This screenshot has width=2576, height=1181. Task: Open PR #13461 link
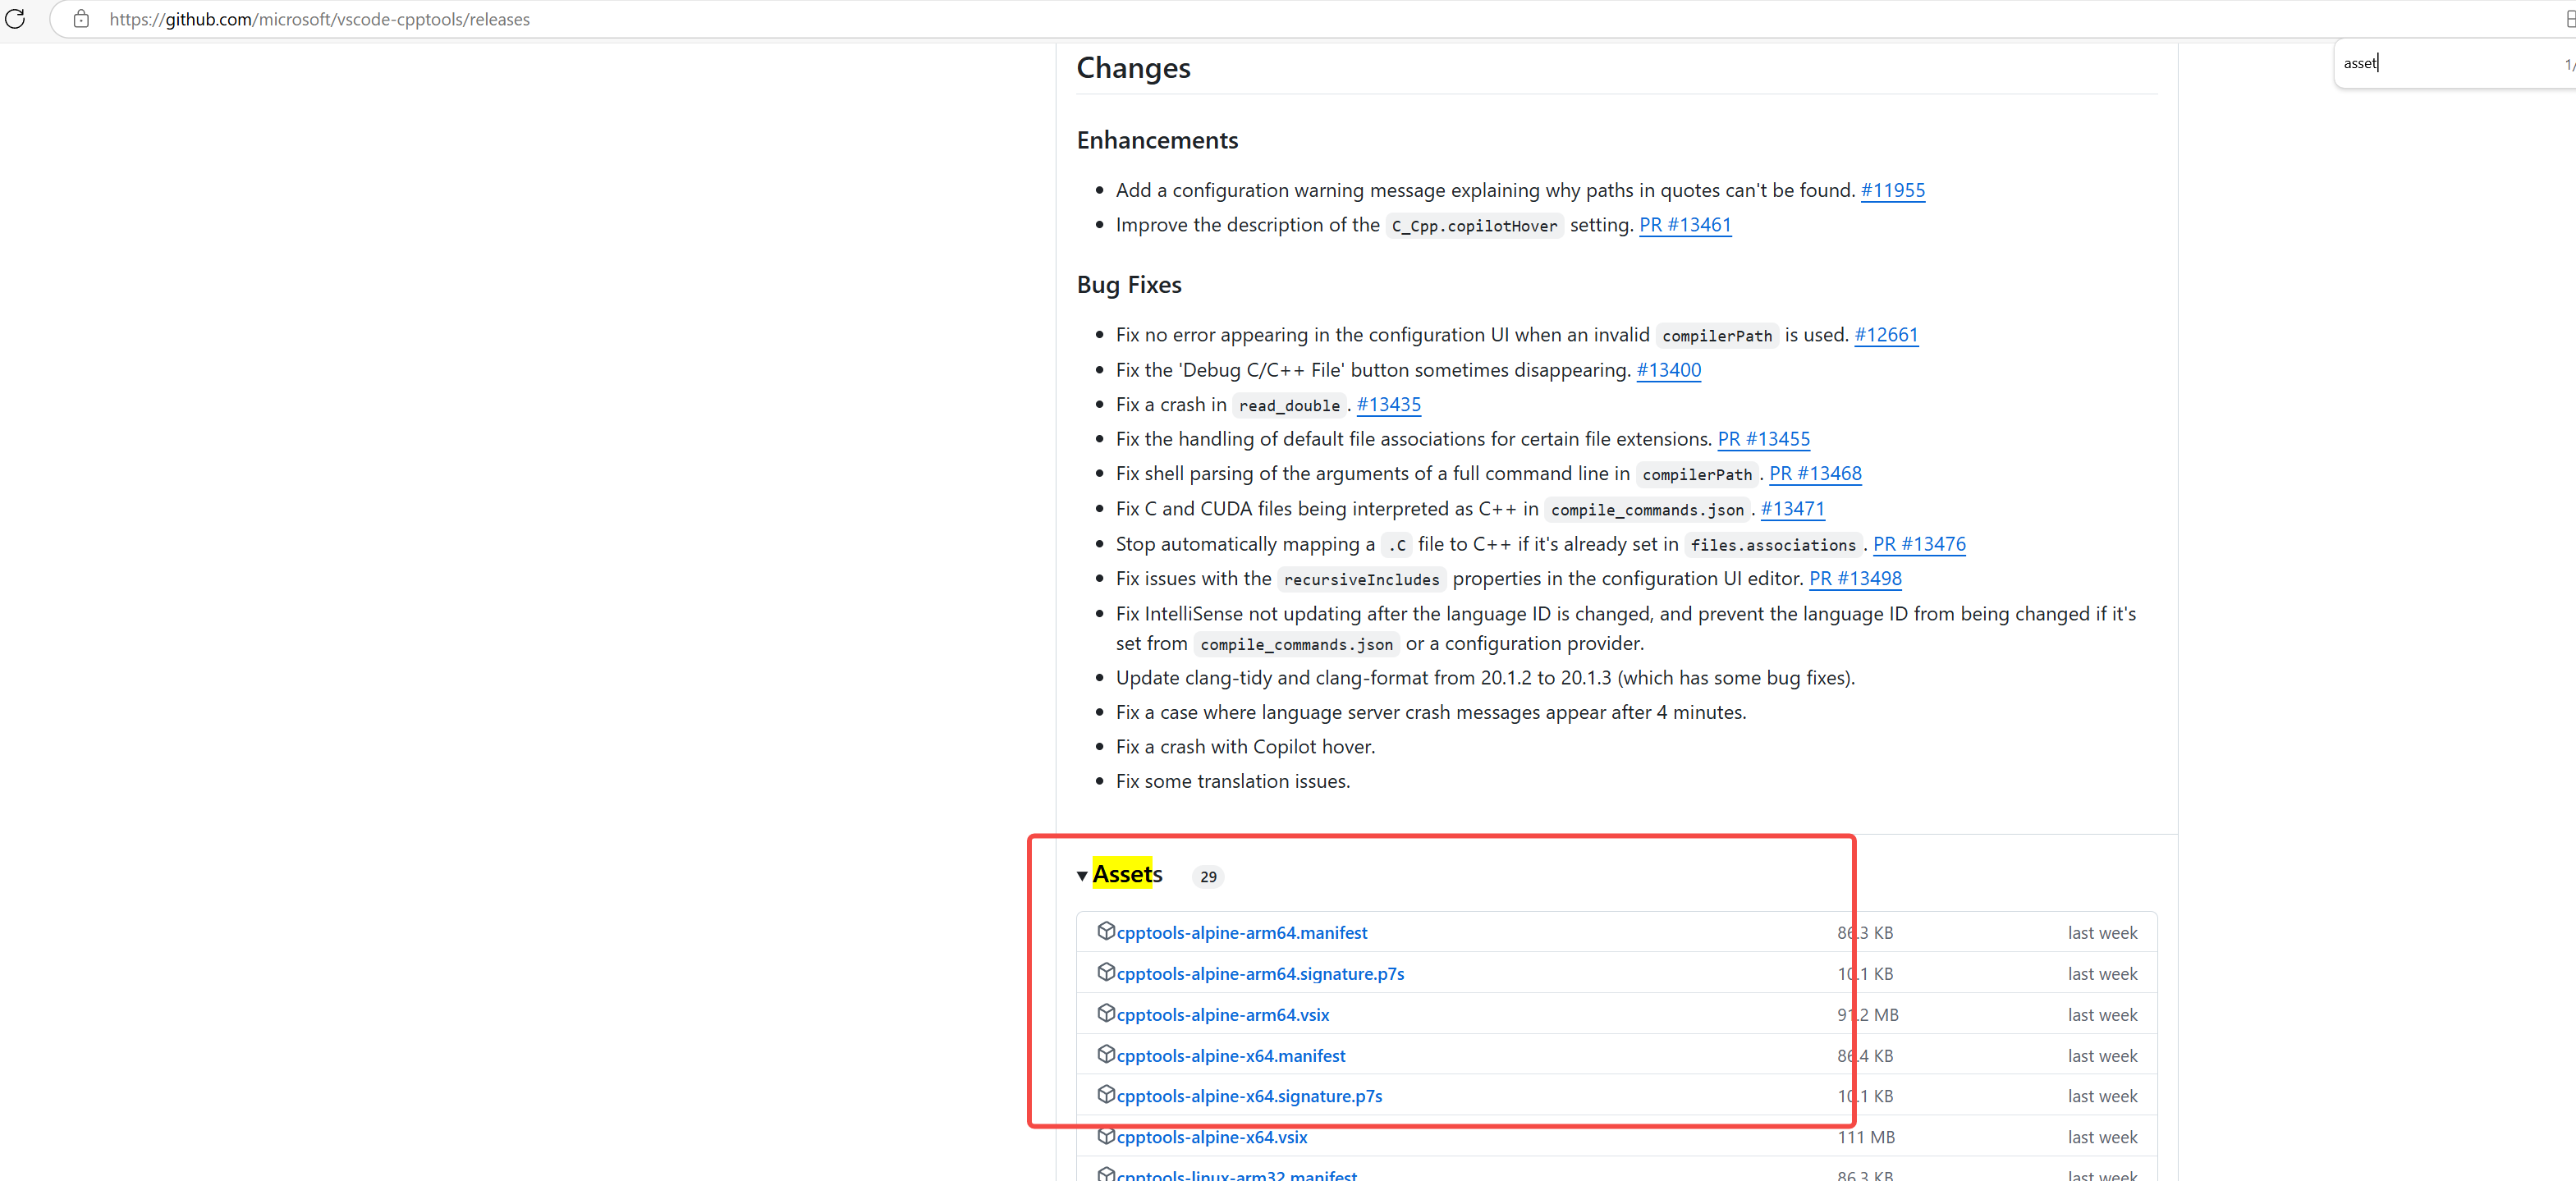point(1685,225)
